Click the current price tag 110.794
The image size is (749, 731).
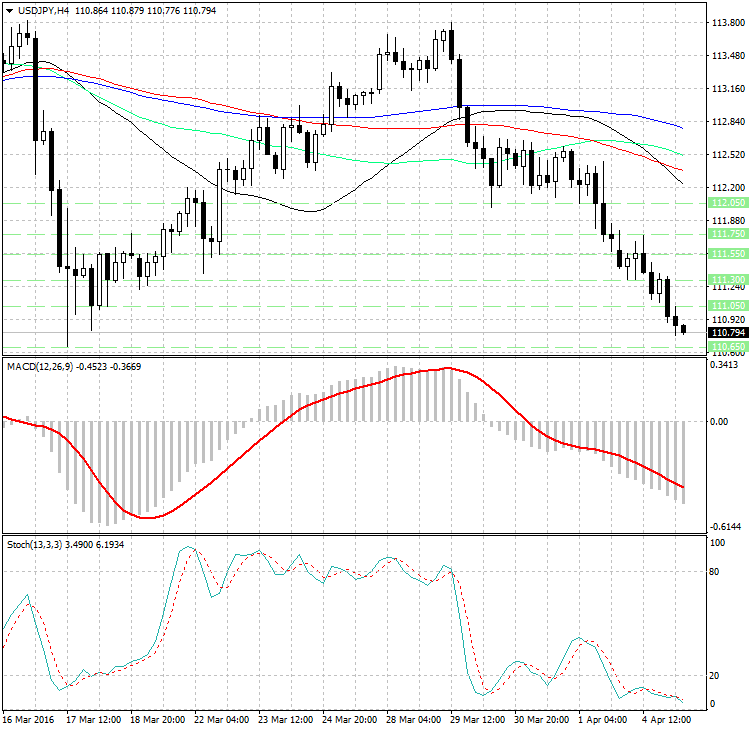(x=728, y=319)
